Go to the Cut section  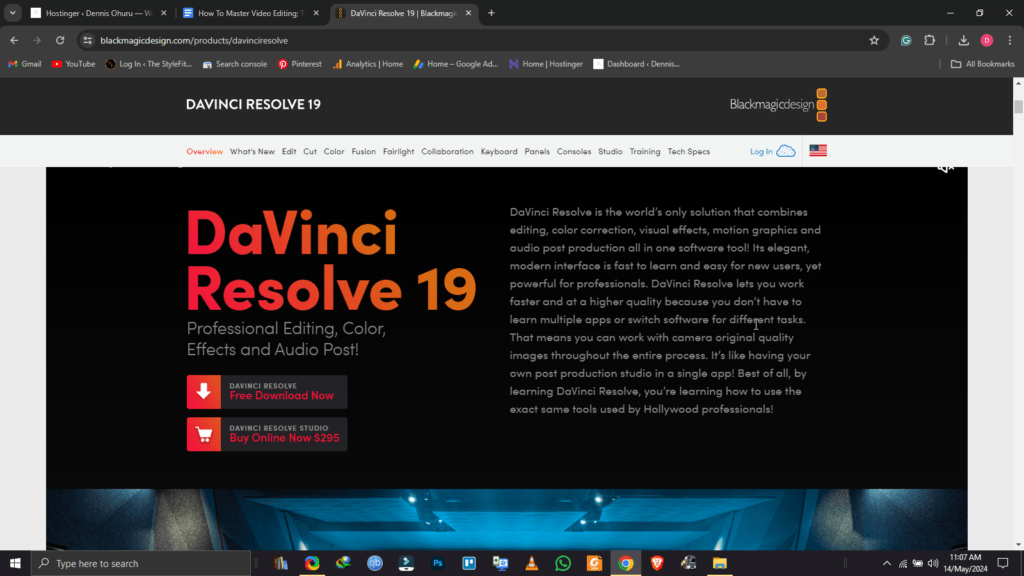[310, 152]
